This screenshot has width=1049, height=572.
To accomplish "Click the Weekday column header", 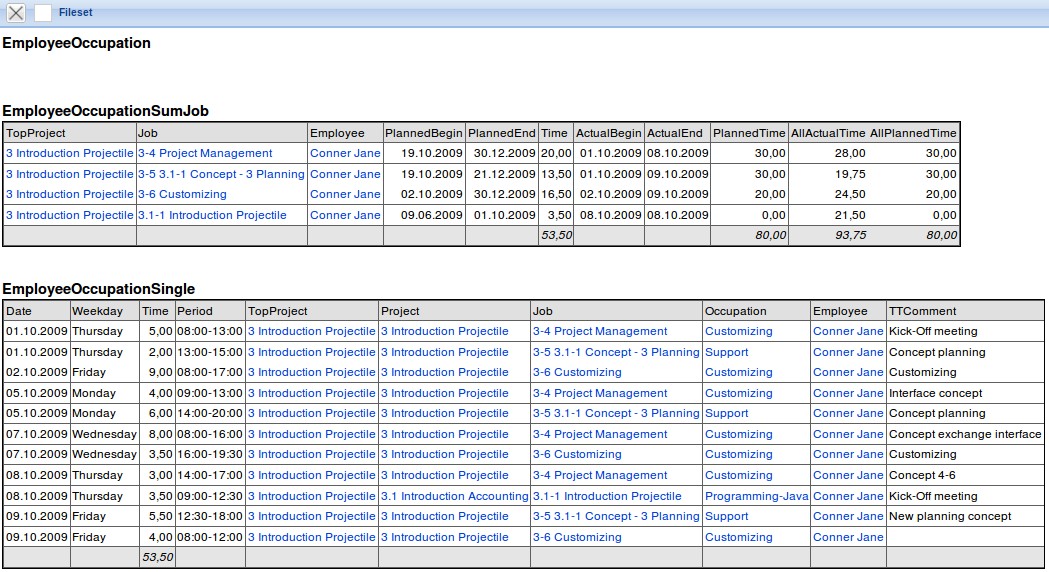I will click(97, 311).
